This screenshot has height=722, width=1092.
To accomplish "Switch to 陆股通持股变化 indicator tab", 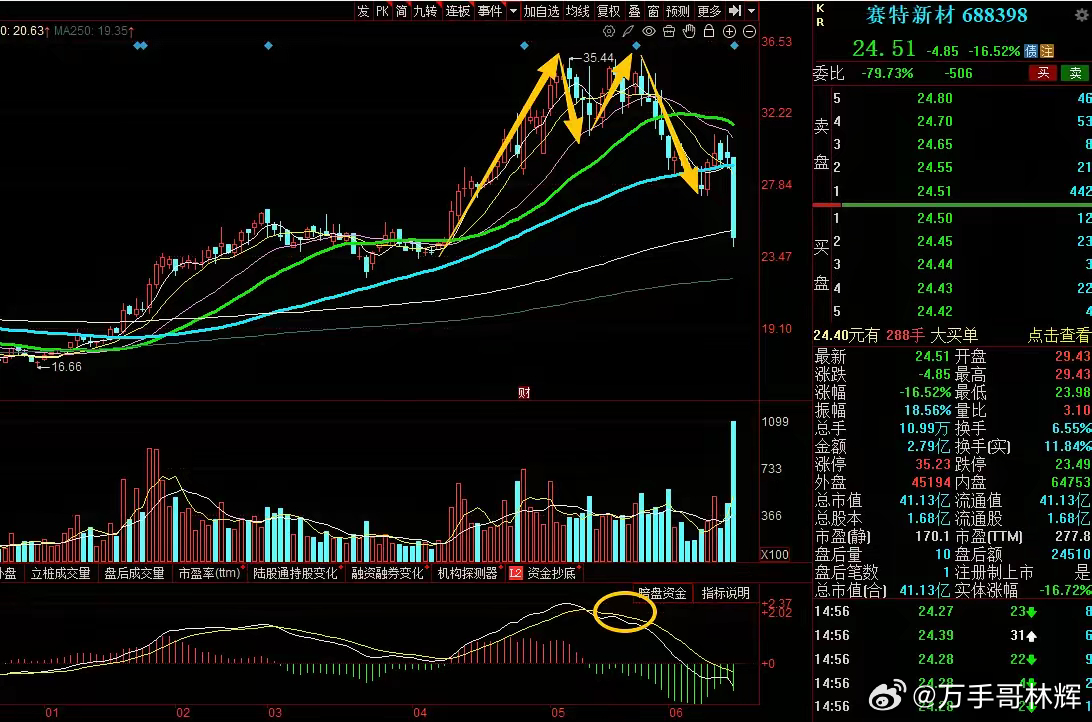I will (x=295, y=573).
